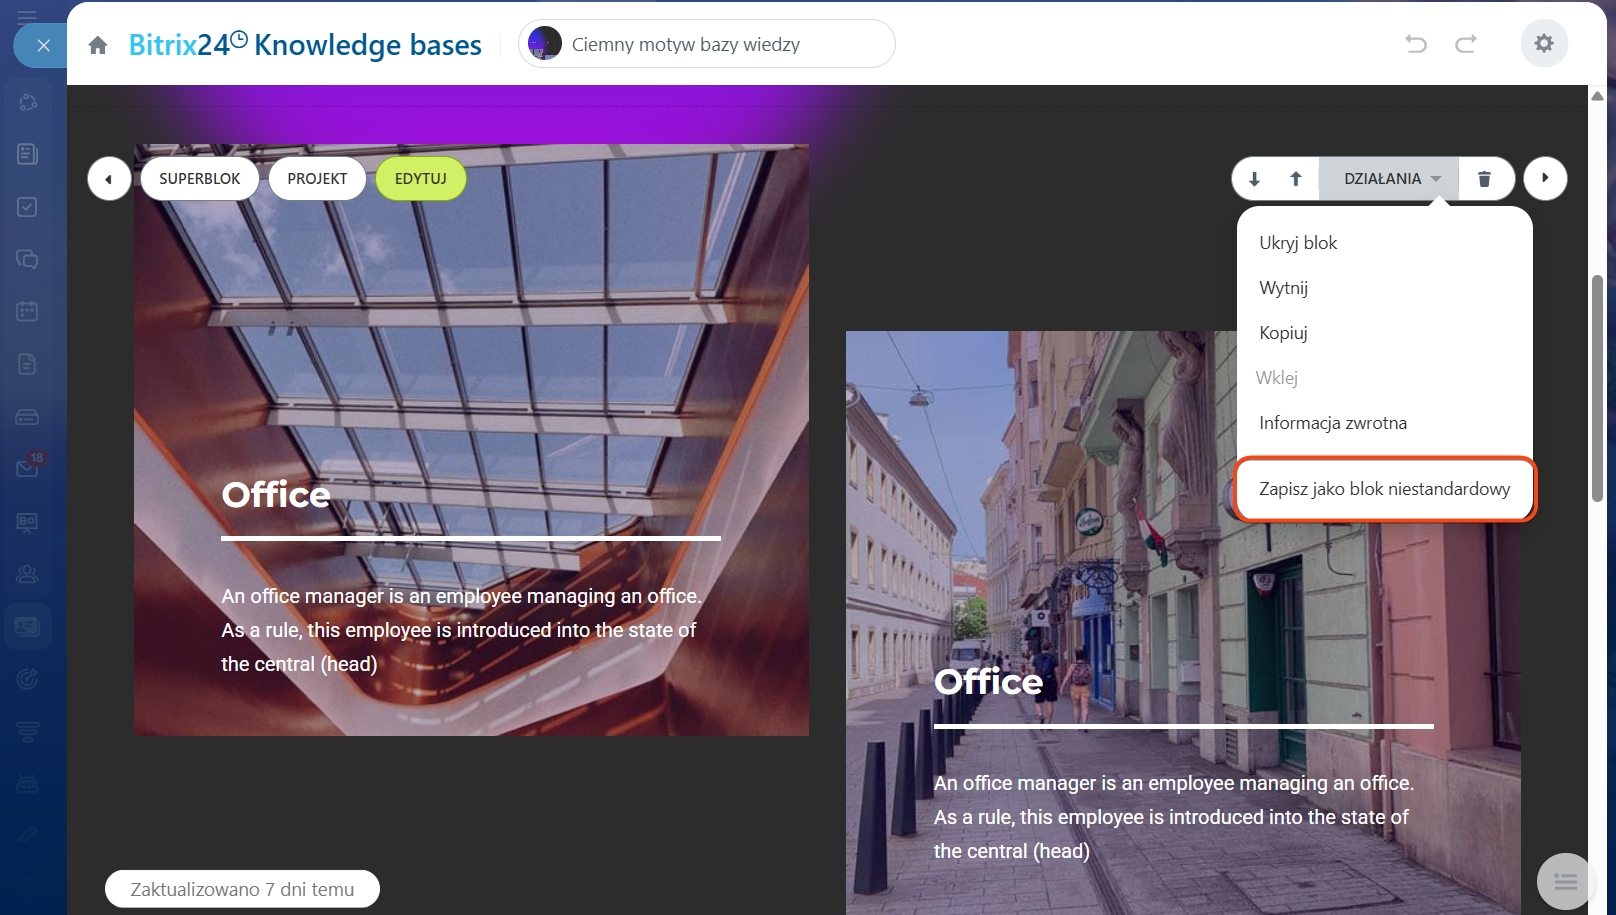This screenshot has width=1616, height=915.
Task: Close the editor with X button
Action: pos(43,45)
